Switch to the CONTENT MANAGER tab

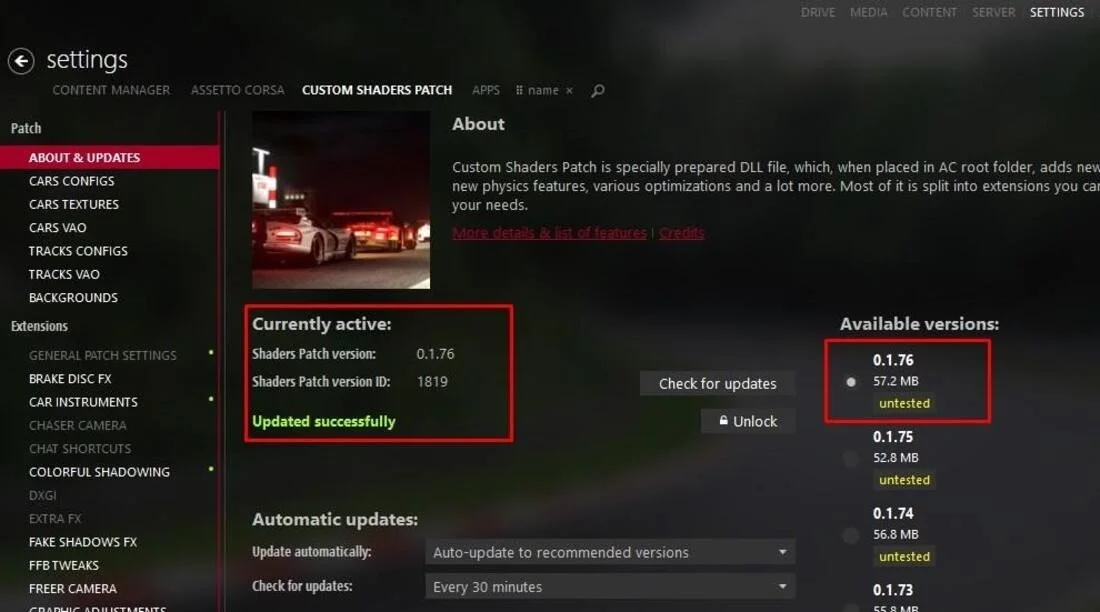[111, 90]
